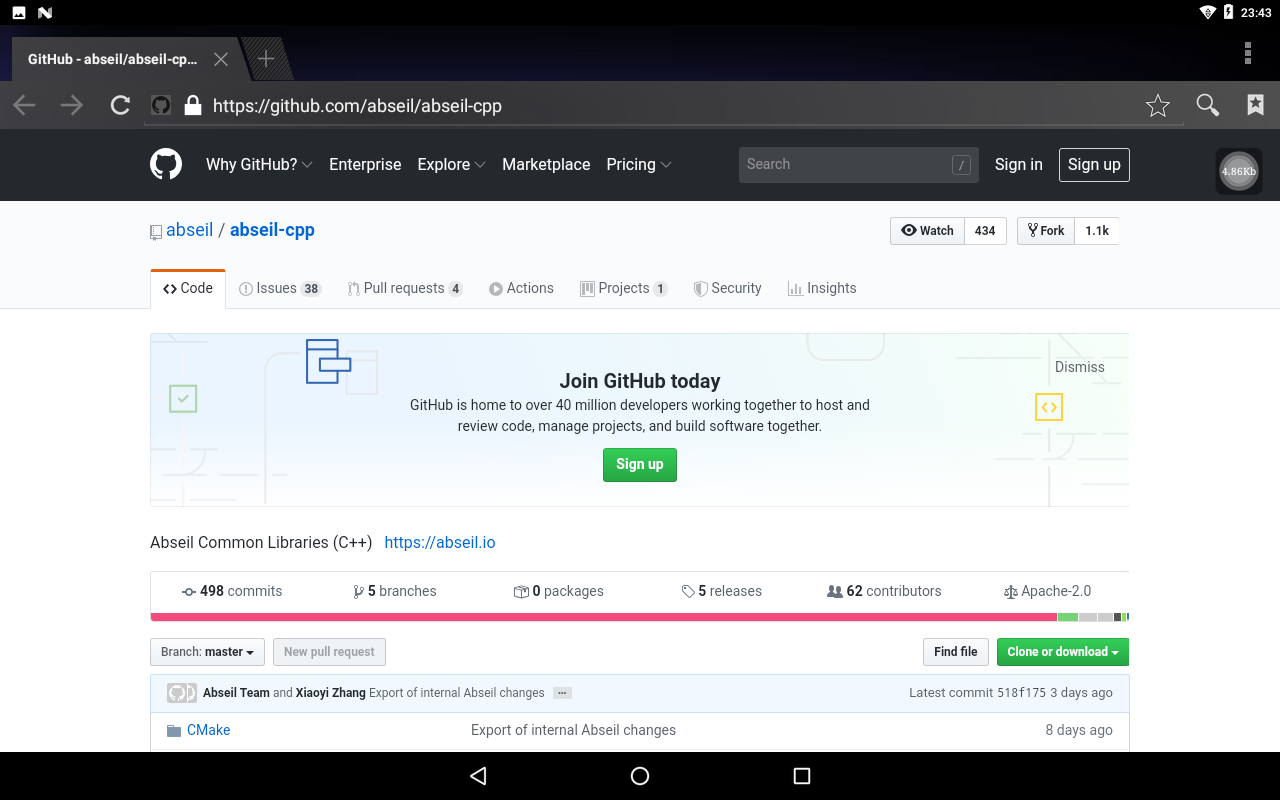The height and width of the screenshot is (800, 1280).
Task: Open a new browser tab with plus
Action: point(266,59)
